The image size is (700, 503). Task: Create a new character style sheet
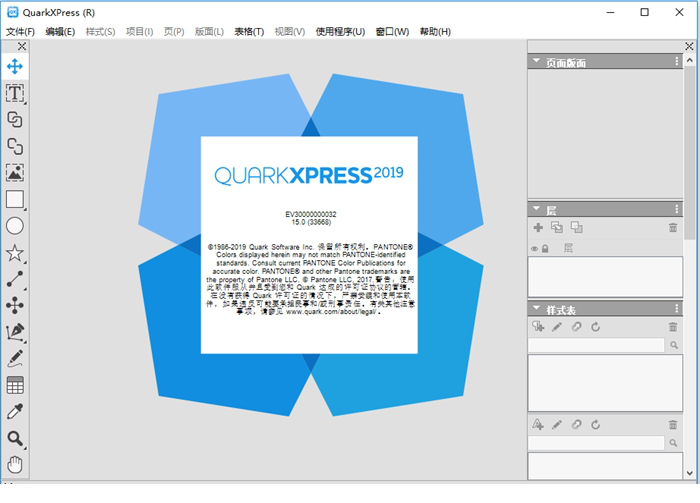538,424
